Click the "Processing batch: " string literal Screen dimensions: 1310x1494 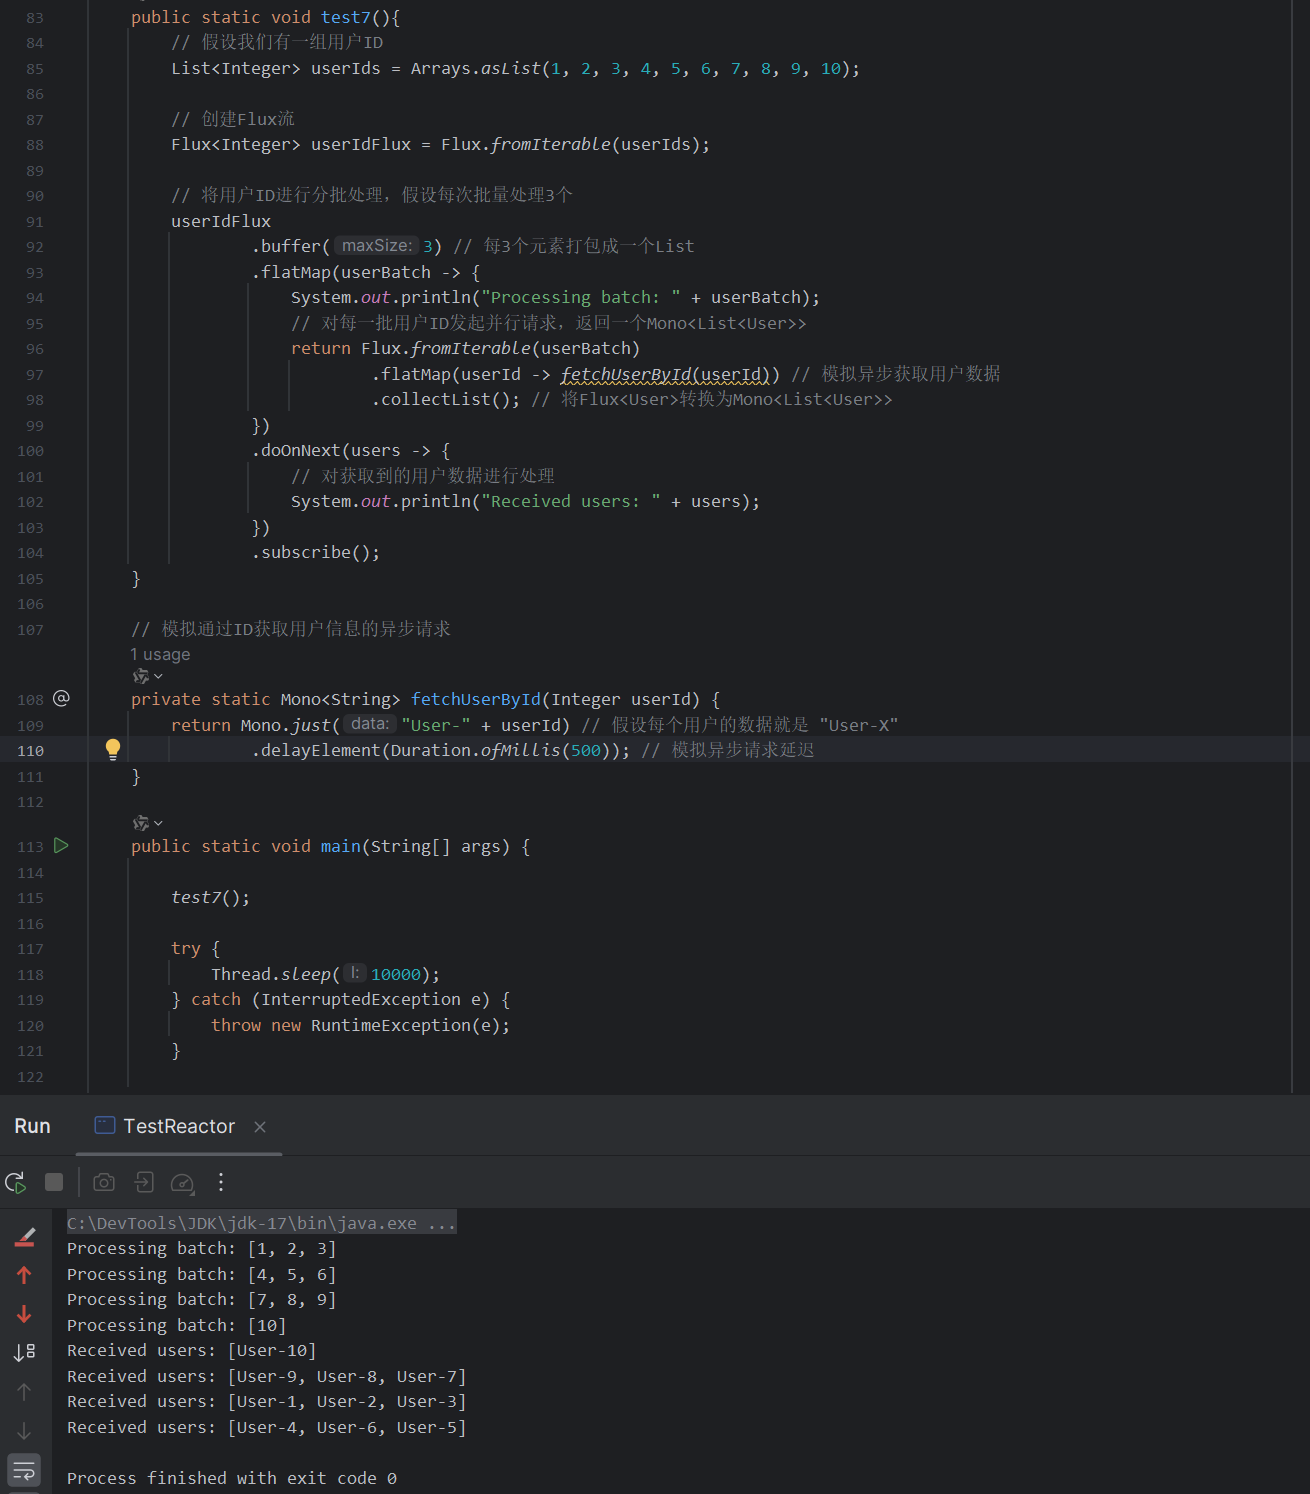(x=581, y=297)
